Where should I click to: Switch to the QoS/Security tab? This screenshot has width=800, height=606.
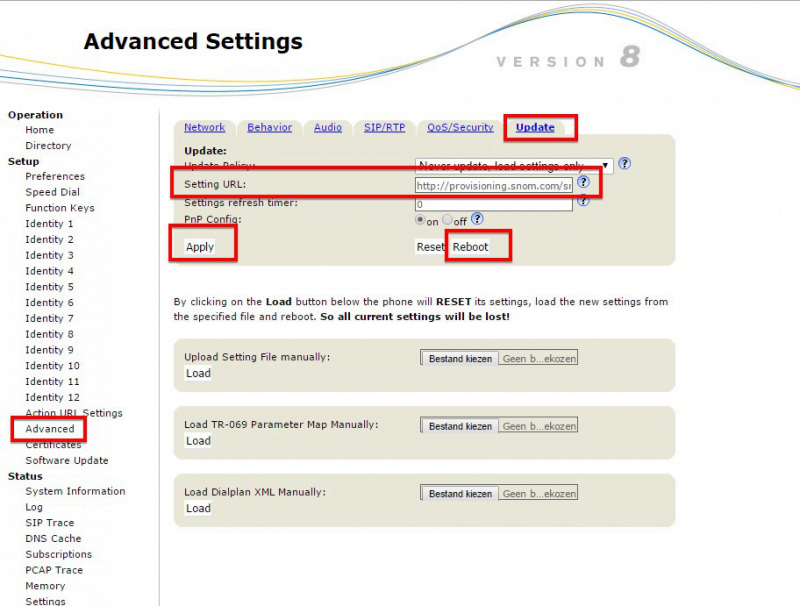click(460, 128)
